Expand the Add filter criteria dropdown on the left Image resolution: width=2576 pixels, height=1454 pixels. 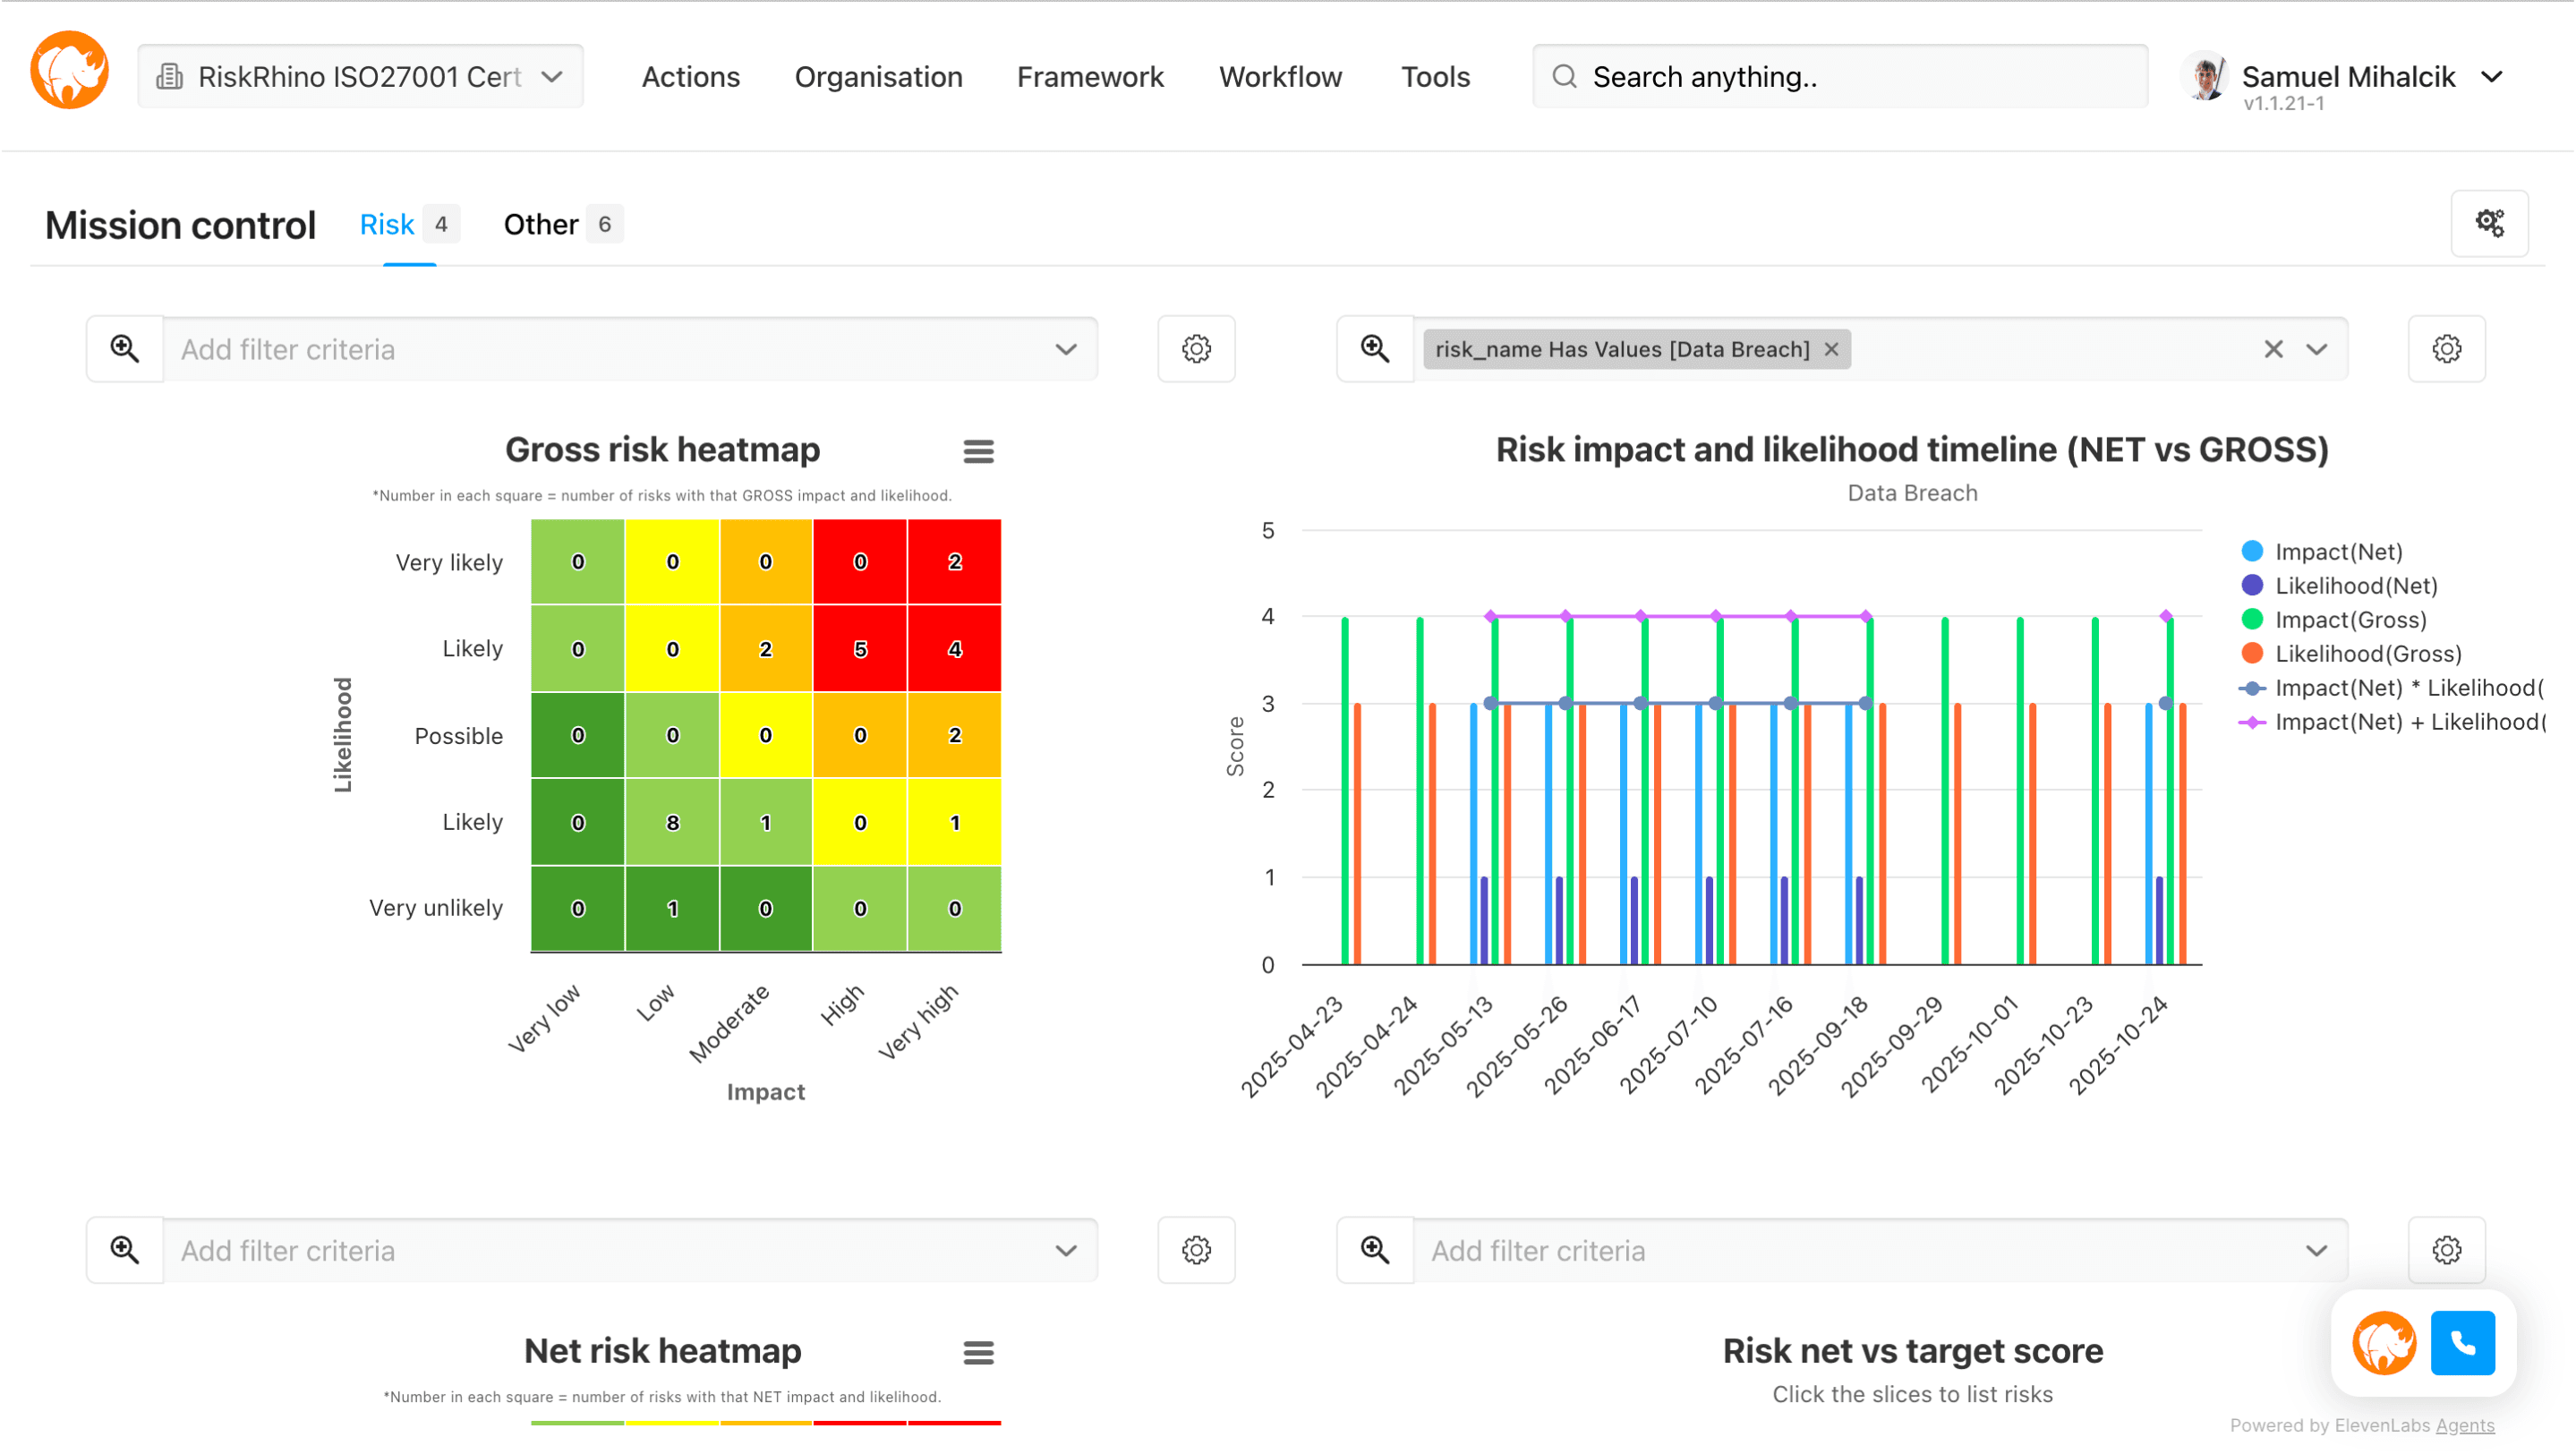coord(1064,349)
